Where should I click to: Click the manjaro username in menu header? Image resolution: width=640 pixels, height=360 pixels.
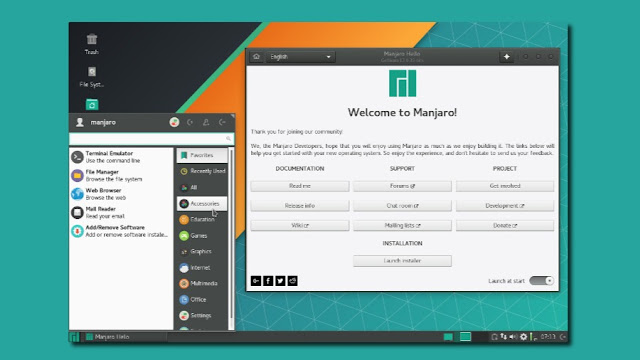click(103, 122)
